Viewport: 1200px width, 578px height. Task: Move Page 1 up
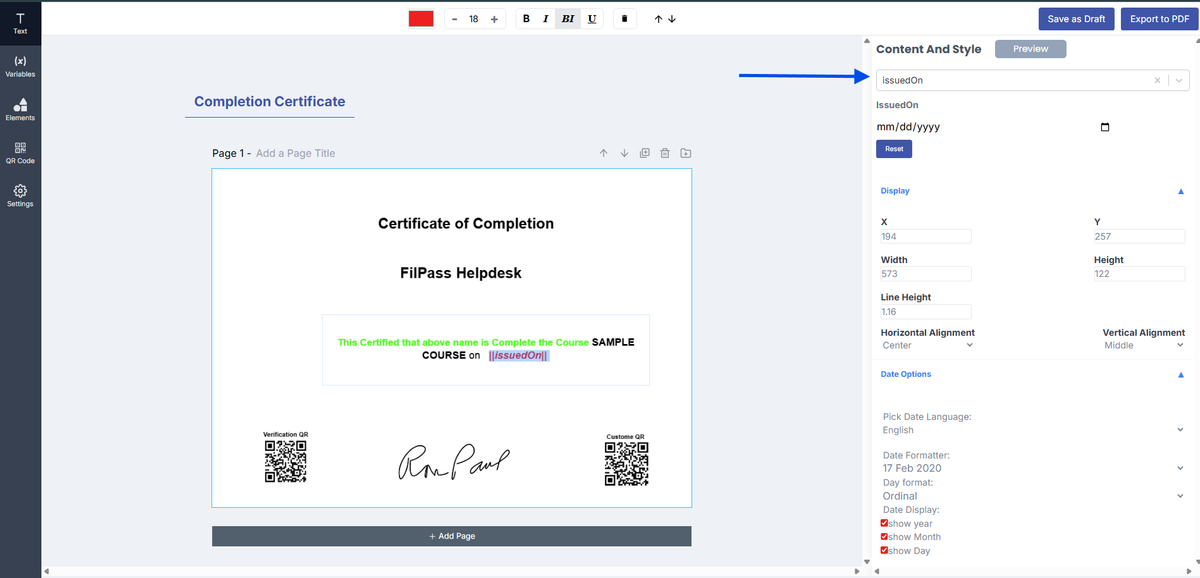pos(604,153)
